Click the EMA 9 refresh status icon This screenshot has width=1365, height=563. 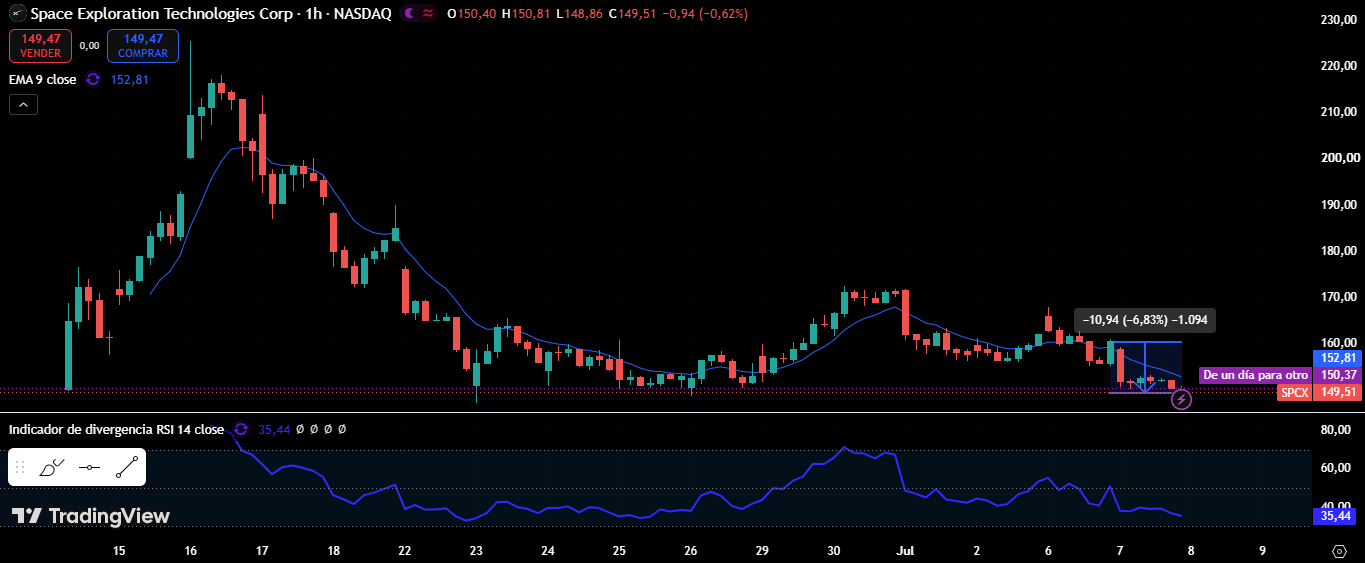[93, 79]
